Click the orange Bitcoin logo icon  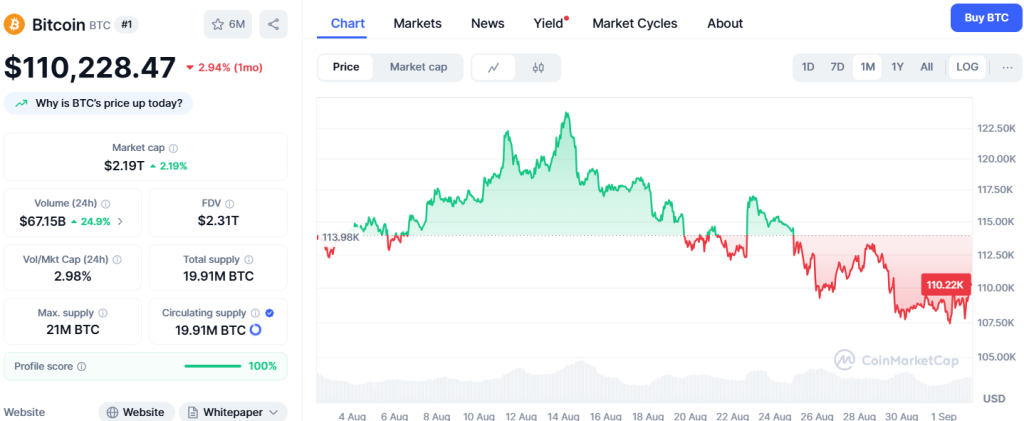pyautogui.click(x=15, y=23)
